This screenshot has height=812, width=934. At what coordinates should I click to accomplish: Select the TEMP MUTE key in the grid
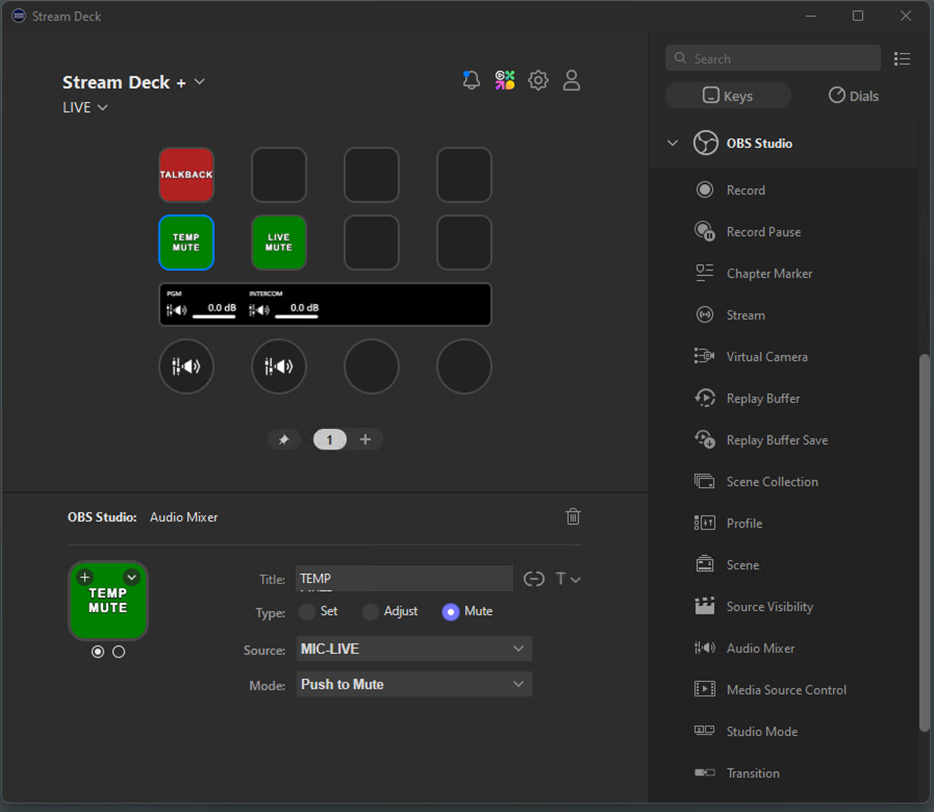pos(186,242)
